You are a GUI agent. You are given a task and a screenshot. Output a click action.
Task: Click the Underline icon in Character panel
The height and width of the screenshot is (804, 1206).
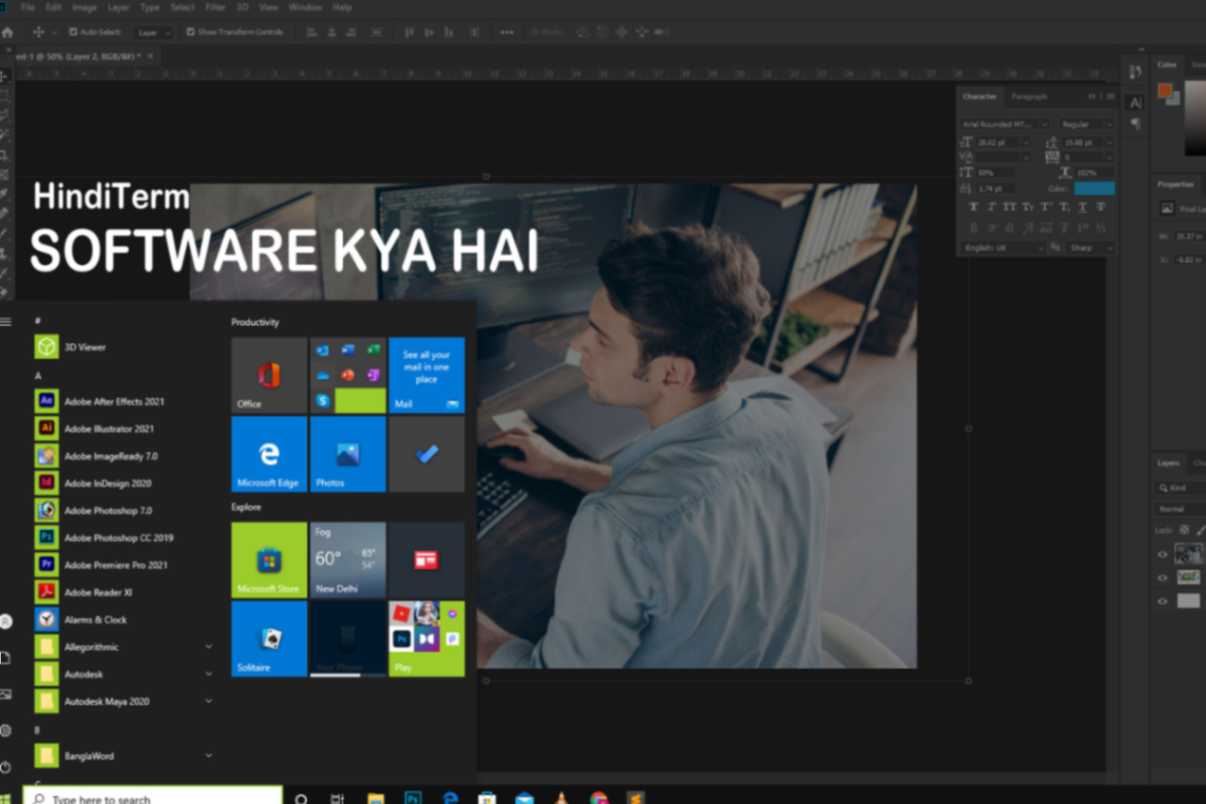(x=1082, y=206)
